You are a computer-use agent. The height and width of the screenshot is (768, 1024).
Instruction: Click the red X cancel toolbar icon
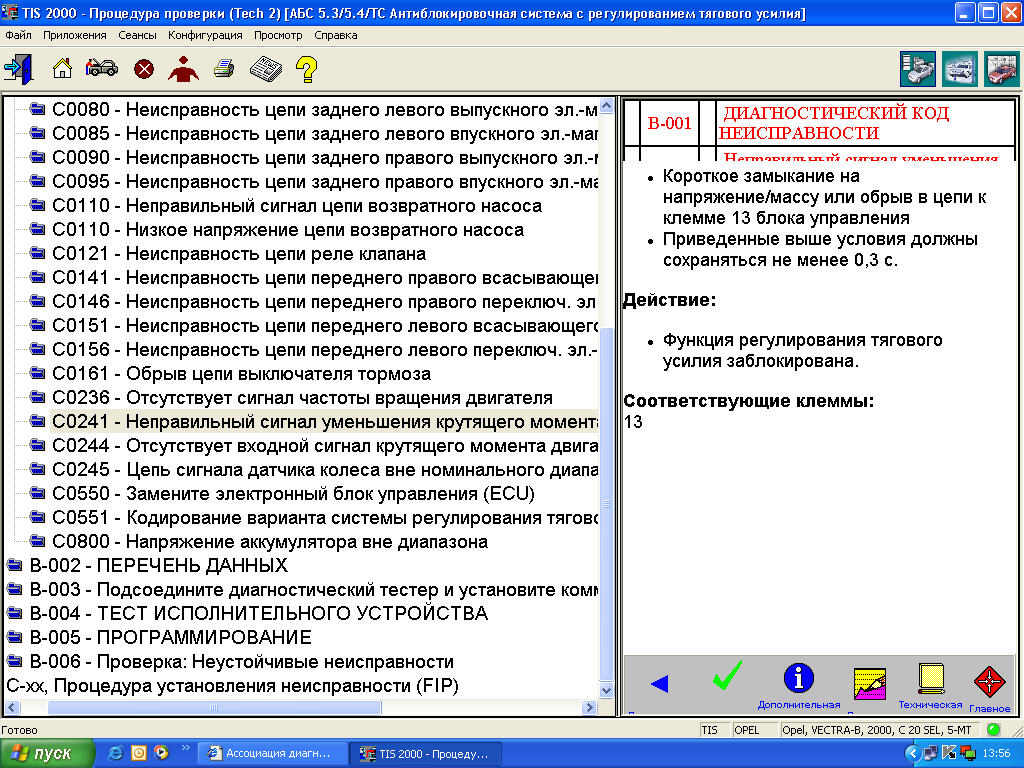144,68
